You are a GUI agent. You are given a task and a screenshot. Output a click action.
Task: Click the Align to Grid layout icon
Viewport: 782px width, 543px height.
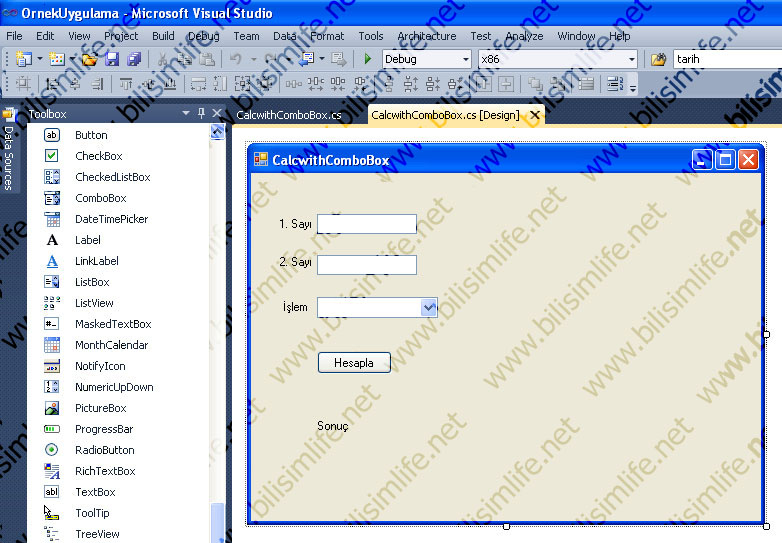click(23, 83)
